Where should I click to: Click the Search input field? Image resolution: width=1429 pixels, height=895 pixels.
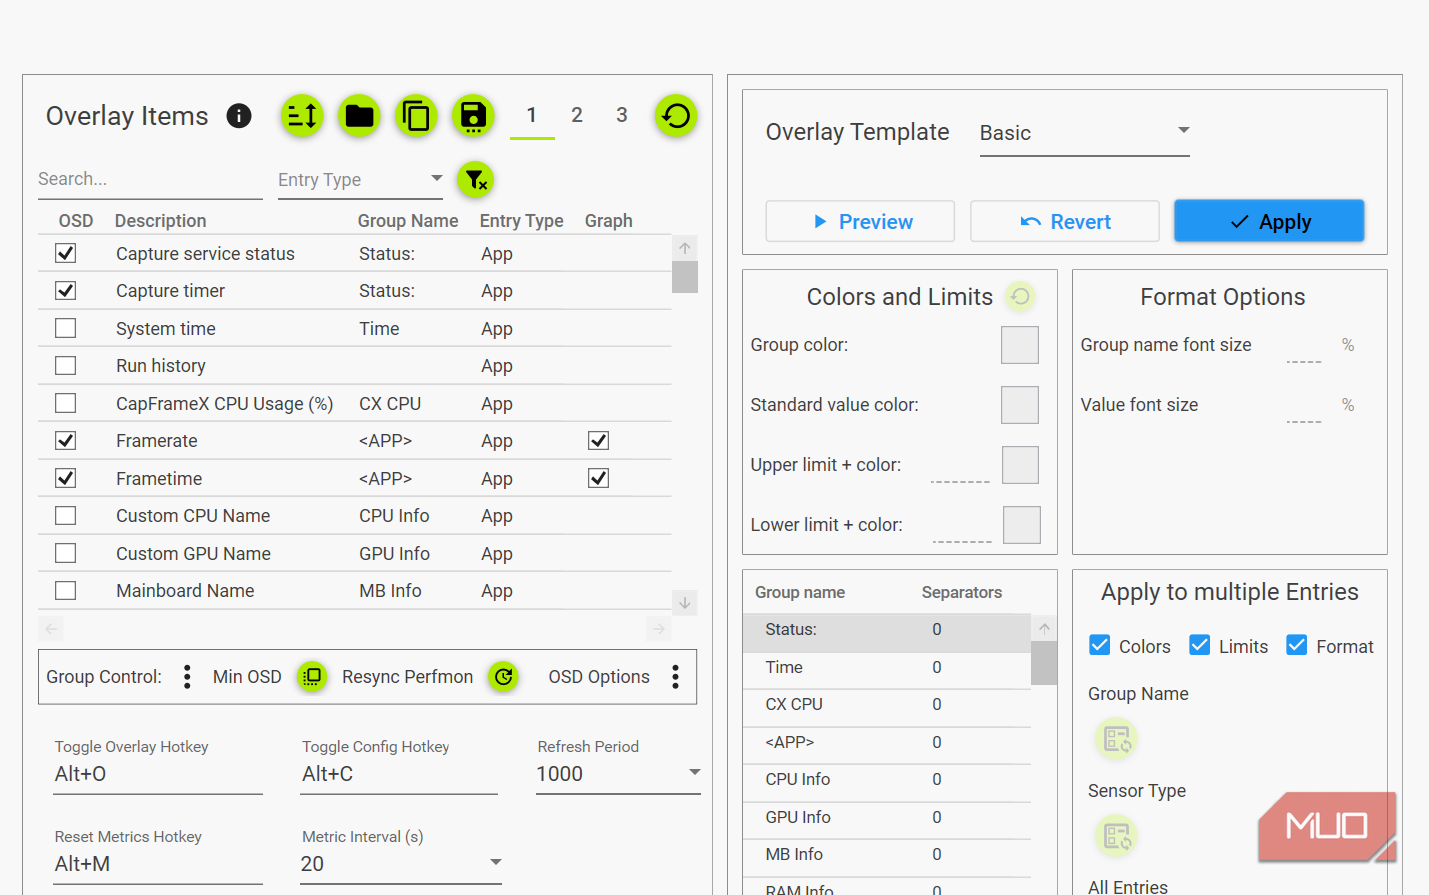coord(150,180)
